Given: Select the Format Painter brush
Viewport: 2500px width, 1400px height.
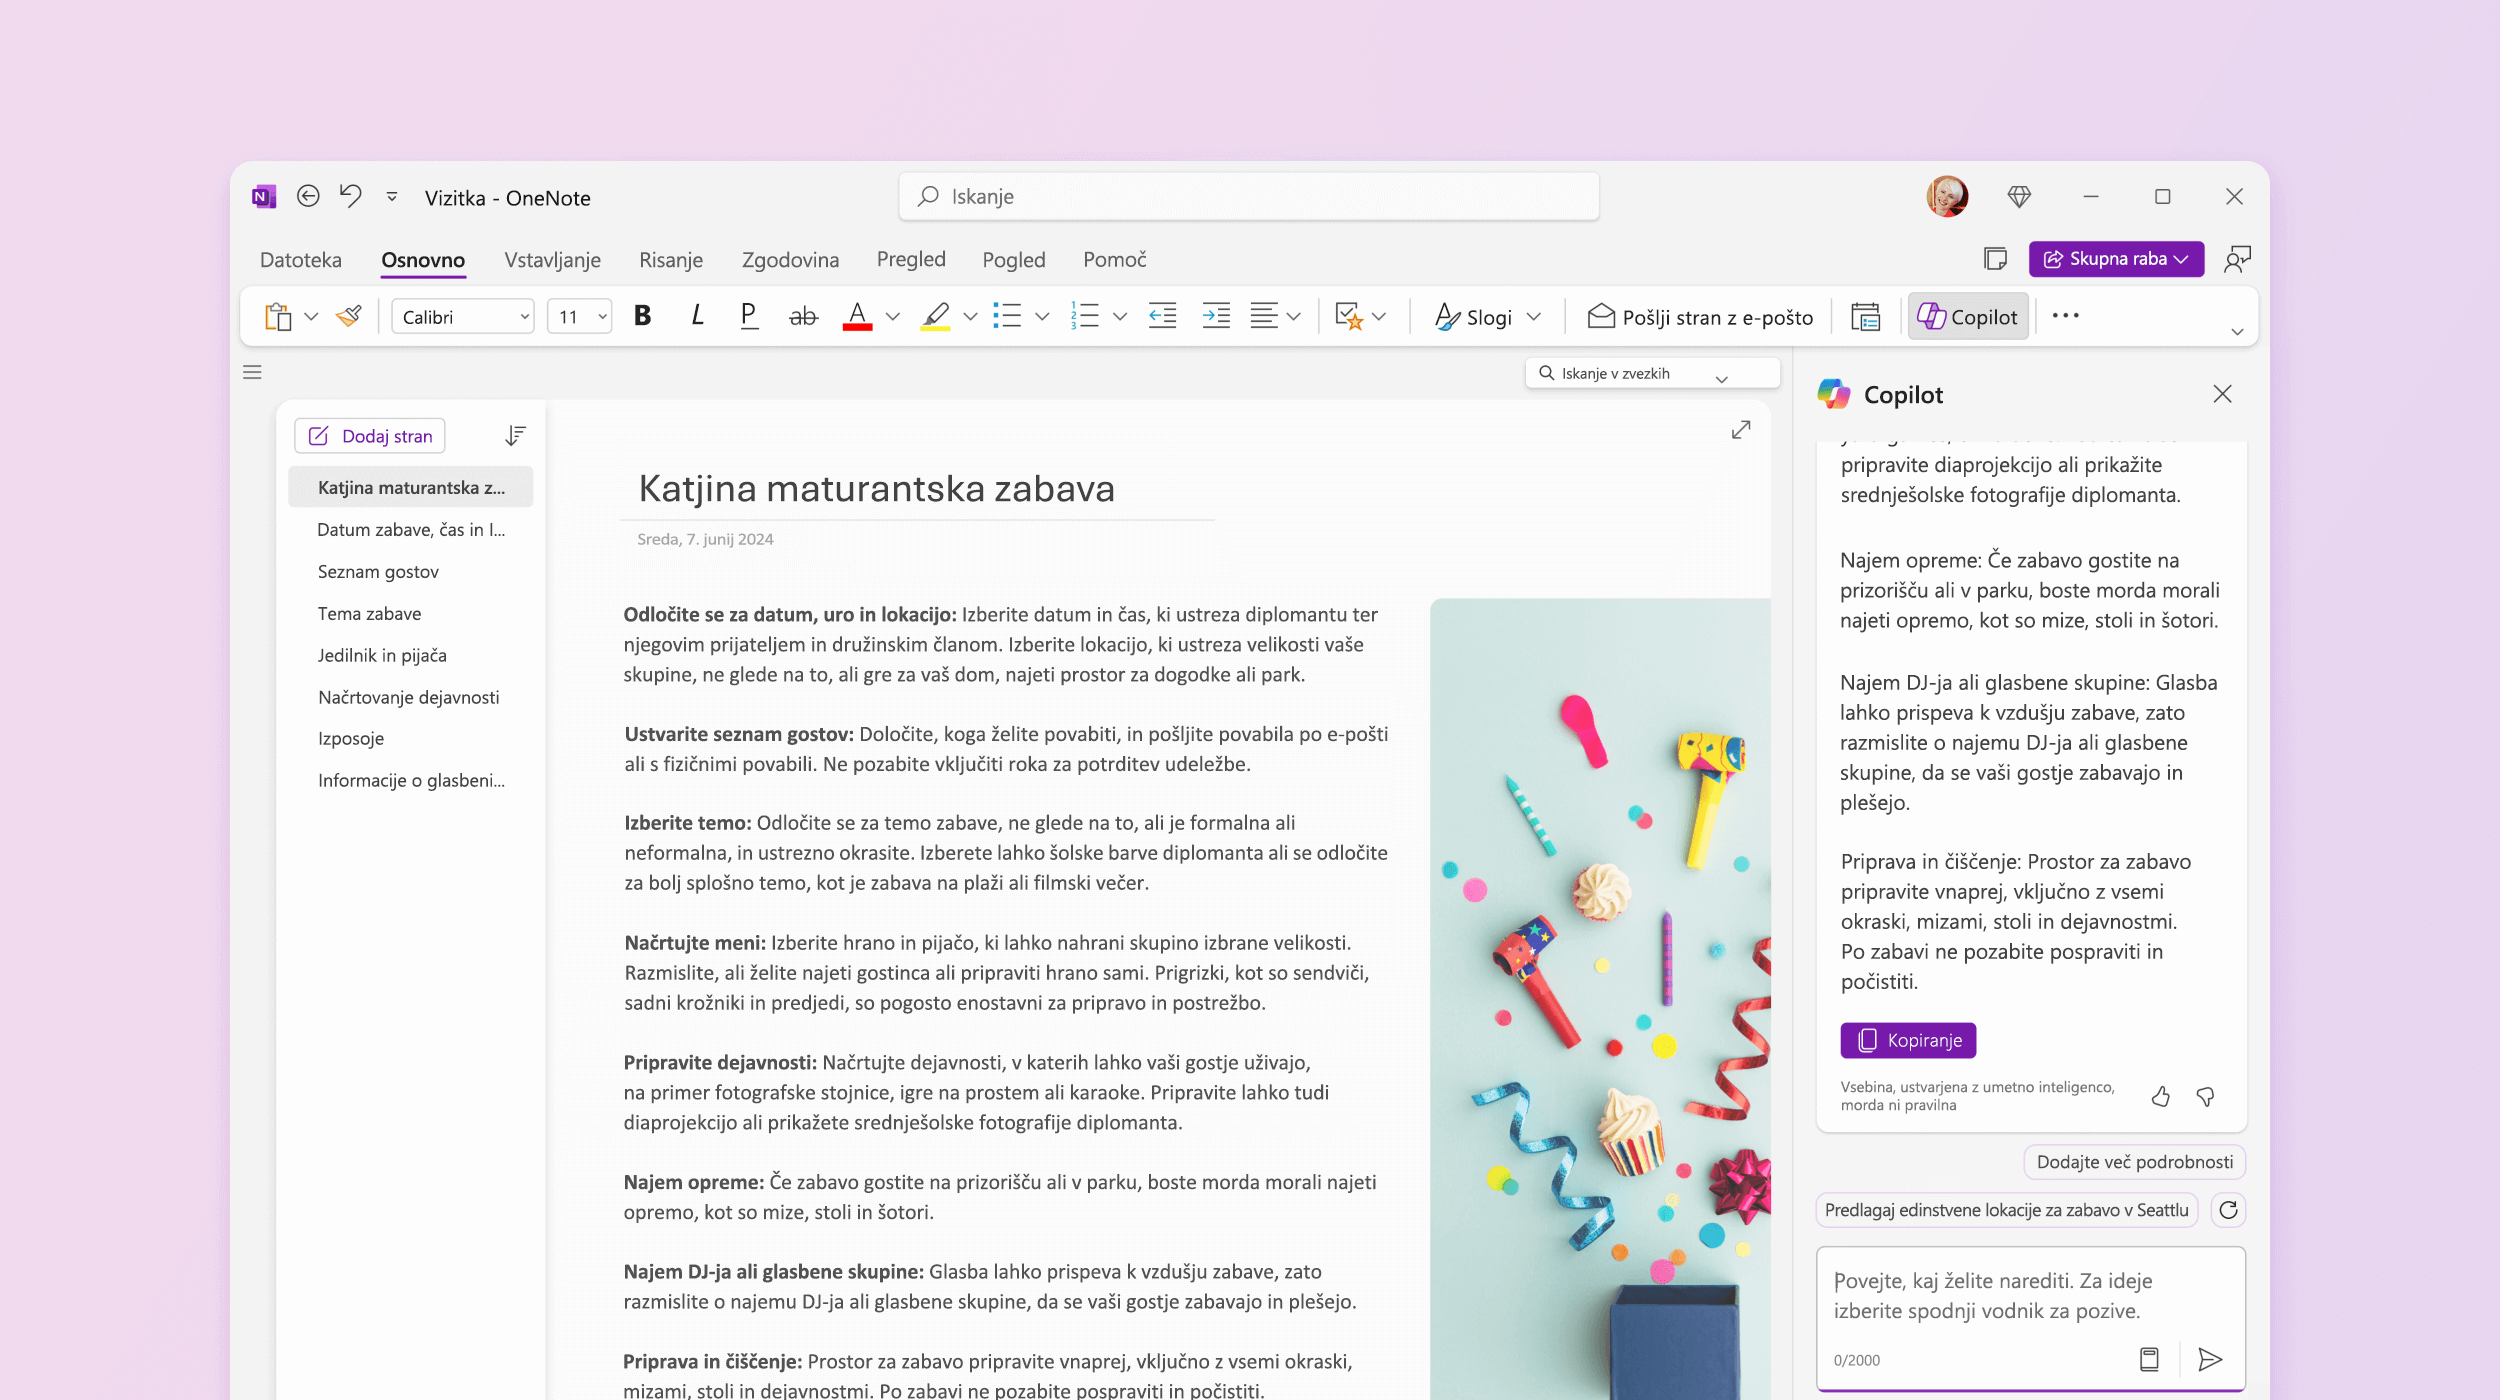Looking at the screenshot, I should [349, 317].
